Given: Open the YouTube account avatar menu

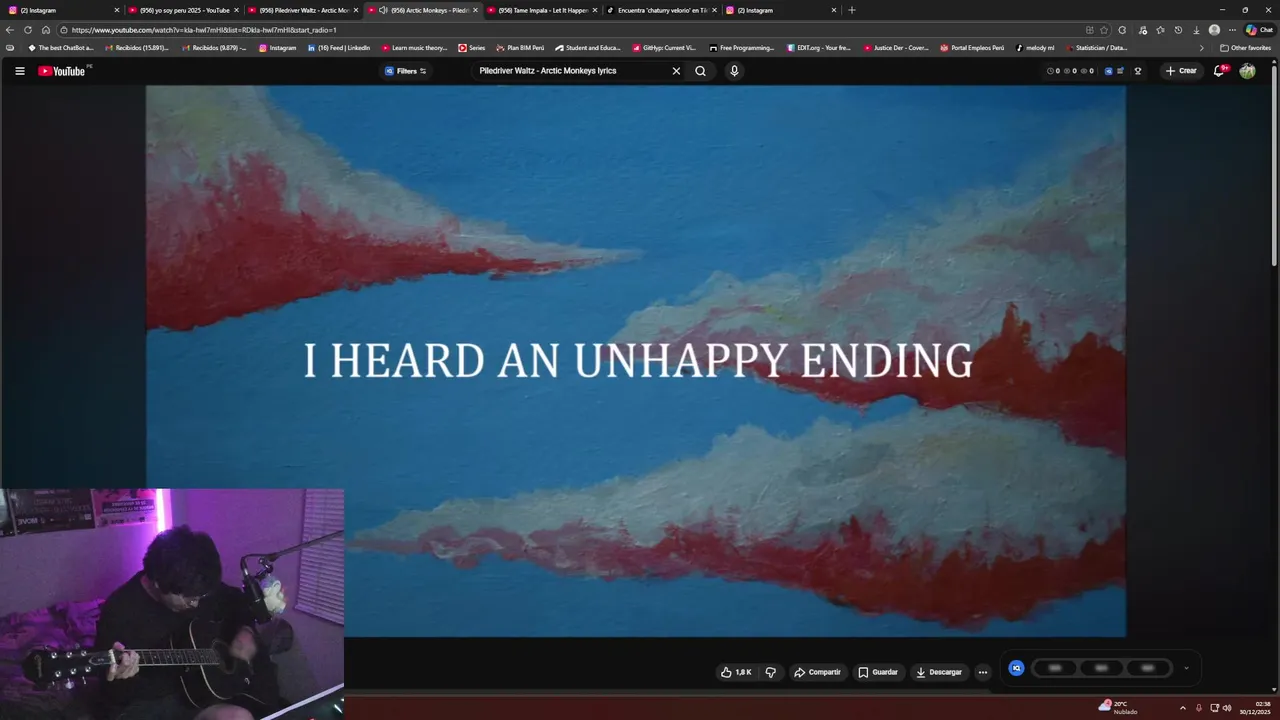Looking at the screenshot, I should click(1247, 71).
